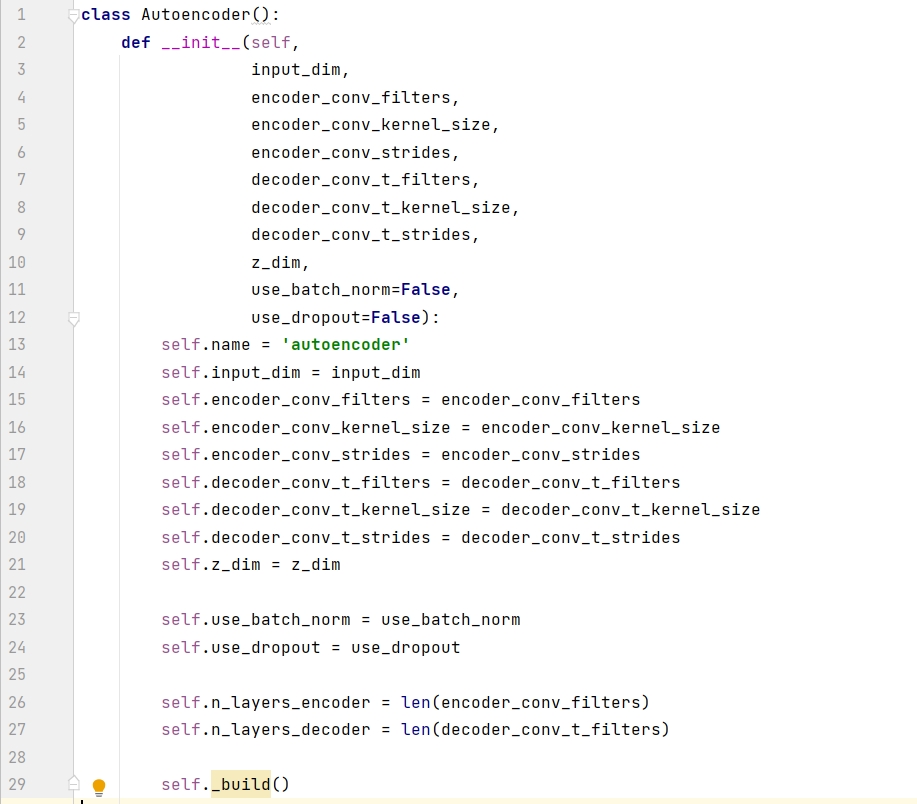Toggle fold marker at use_dropout=False line
This screenshot has height=804, width=917.
(x=74, y=319)
